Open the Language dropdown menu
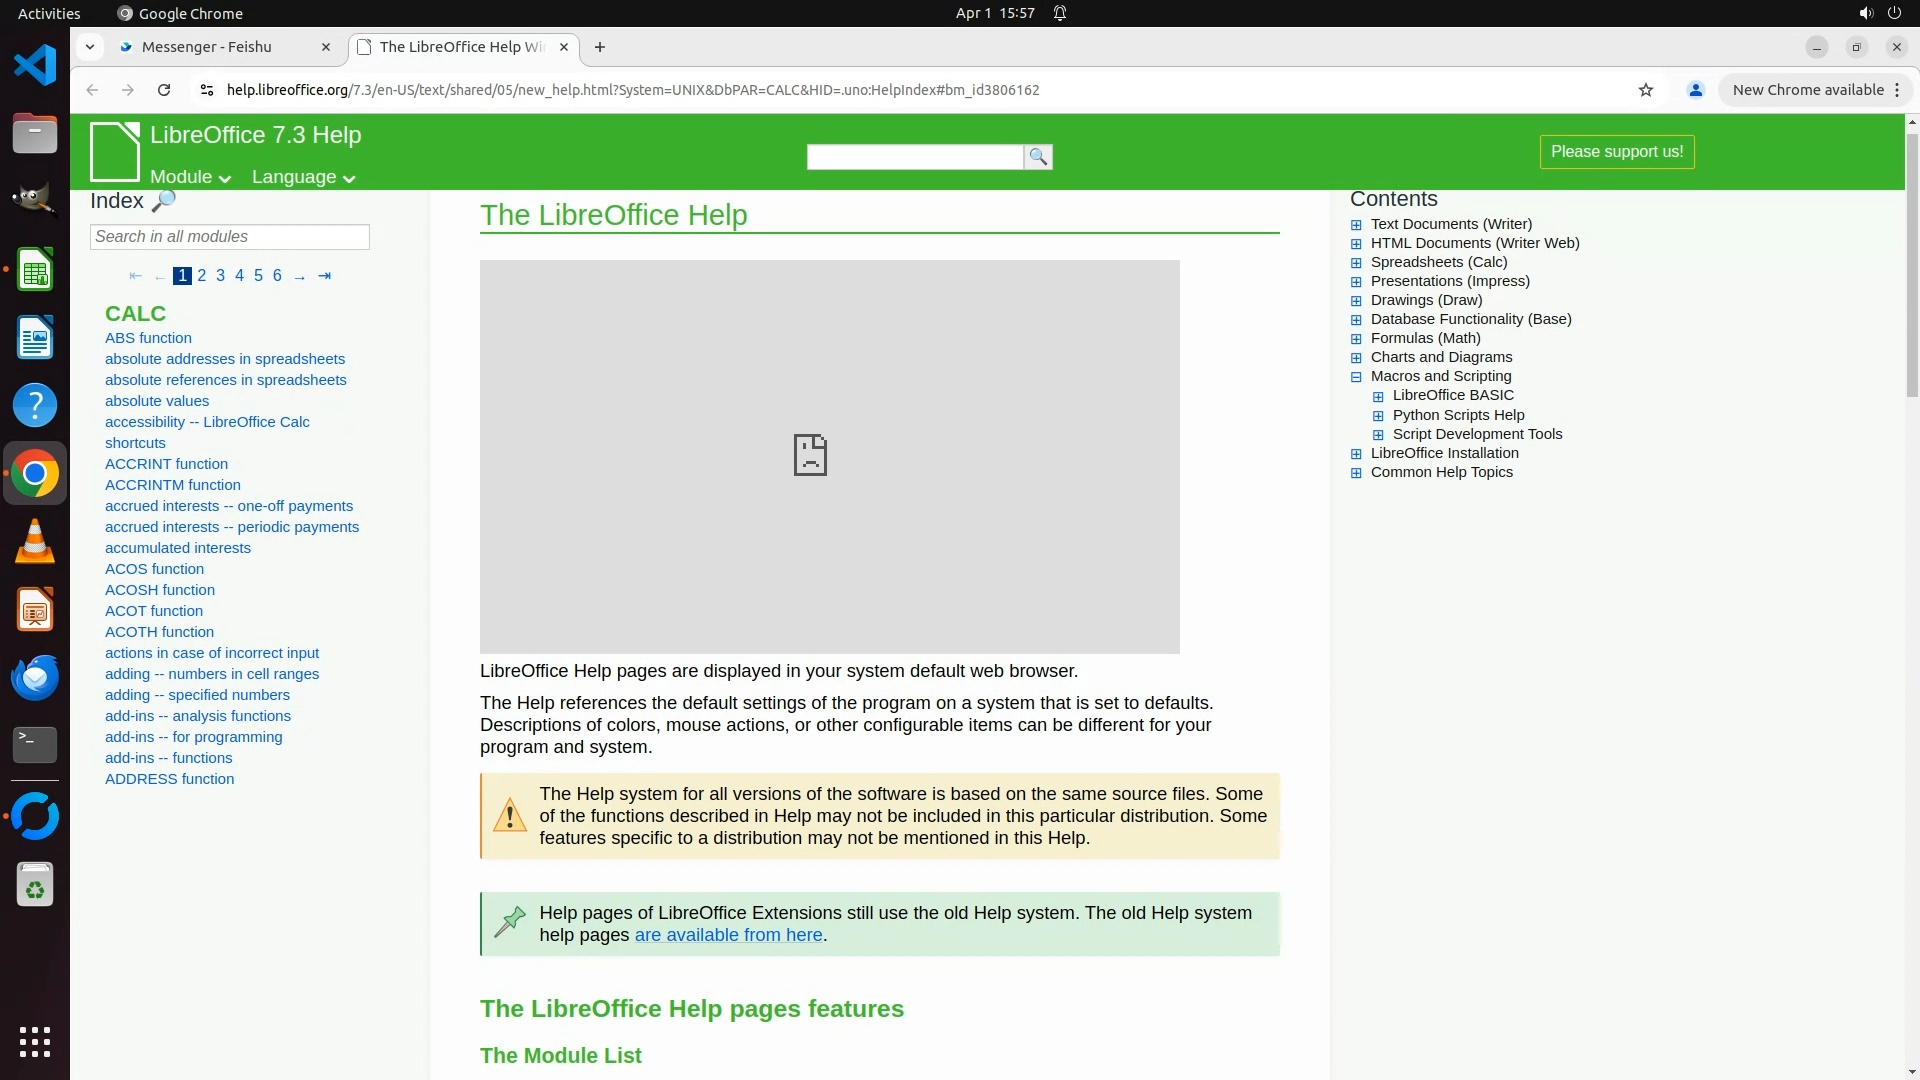Image resolution: width=1920 pixels, height=1080 pixels. pos(303,177)
